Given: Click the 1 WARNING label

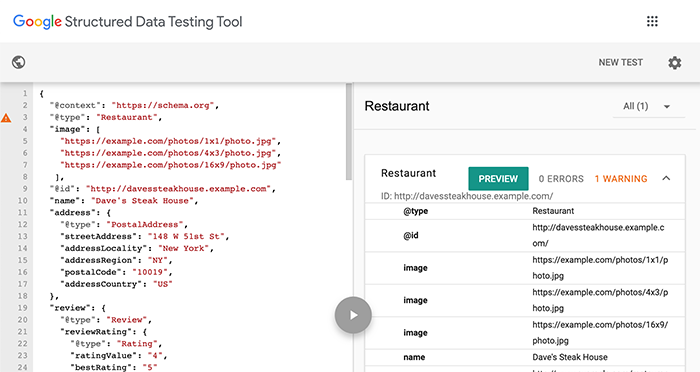Looking at the screenshot, I should (x=621, y=179).
